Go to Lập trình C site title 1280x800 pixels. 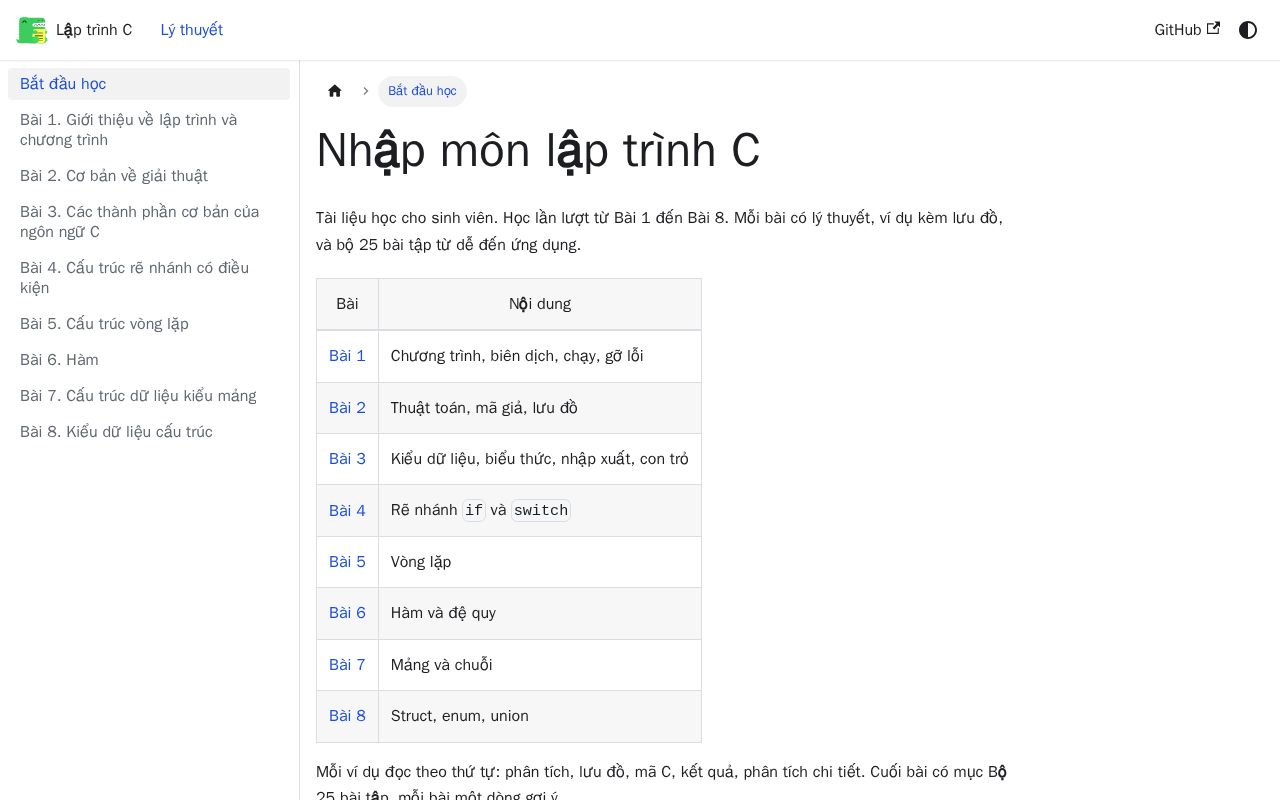click(94, 30)
